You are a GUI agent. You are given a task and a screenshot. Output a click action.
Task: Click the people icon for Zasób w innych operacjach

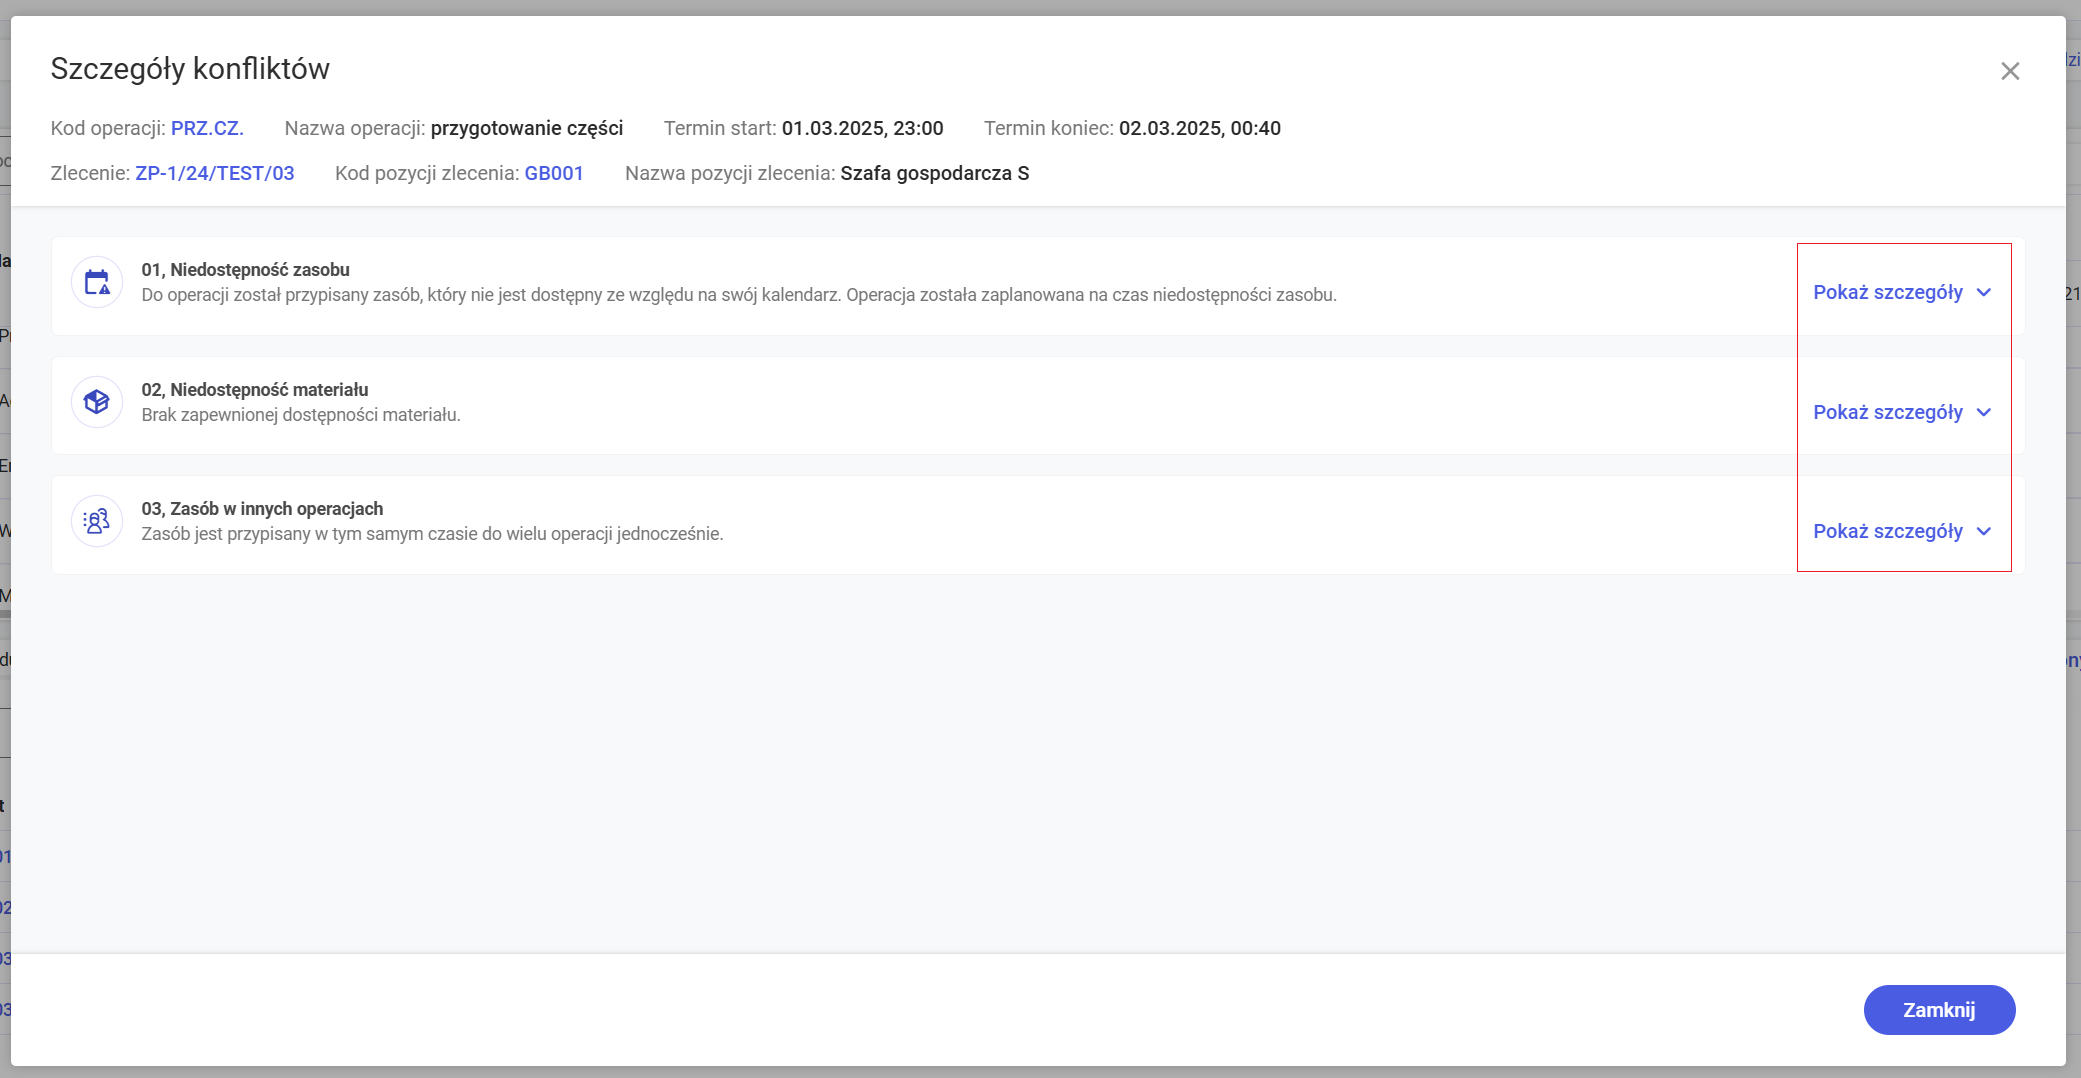click(x=97, y=521)
